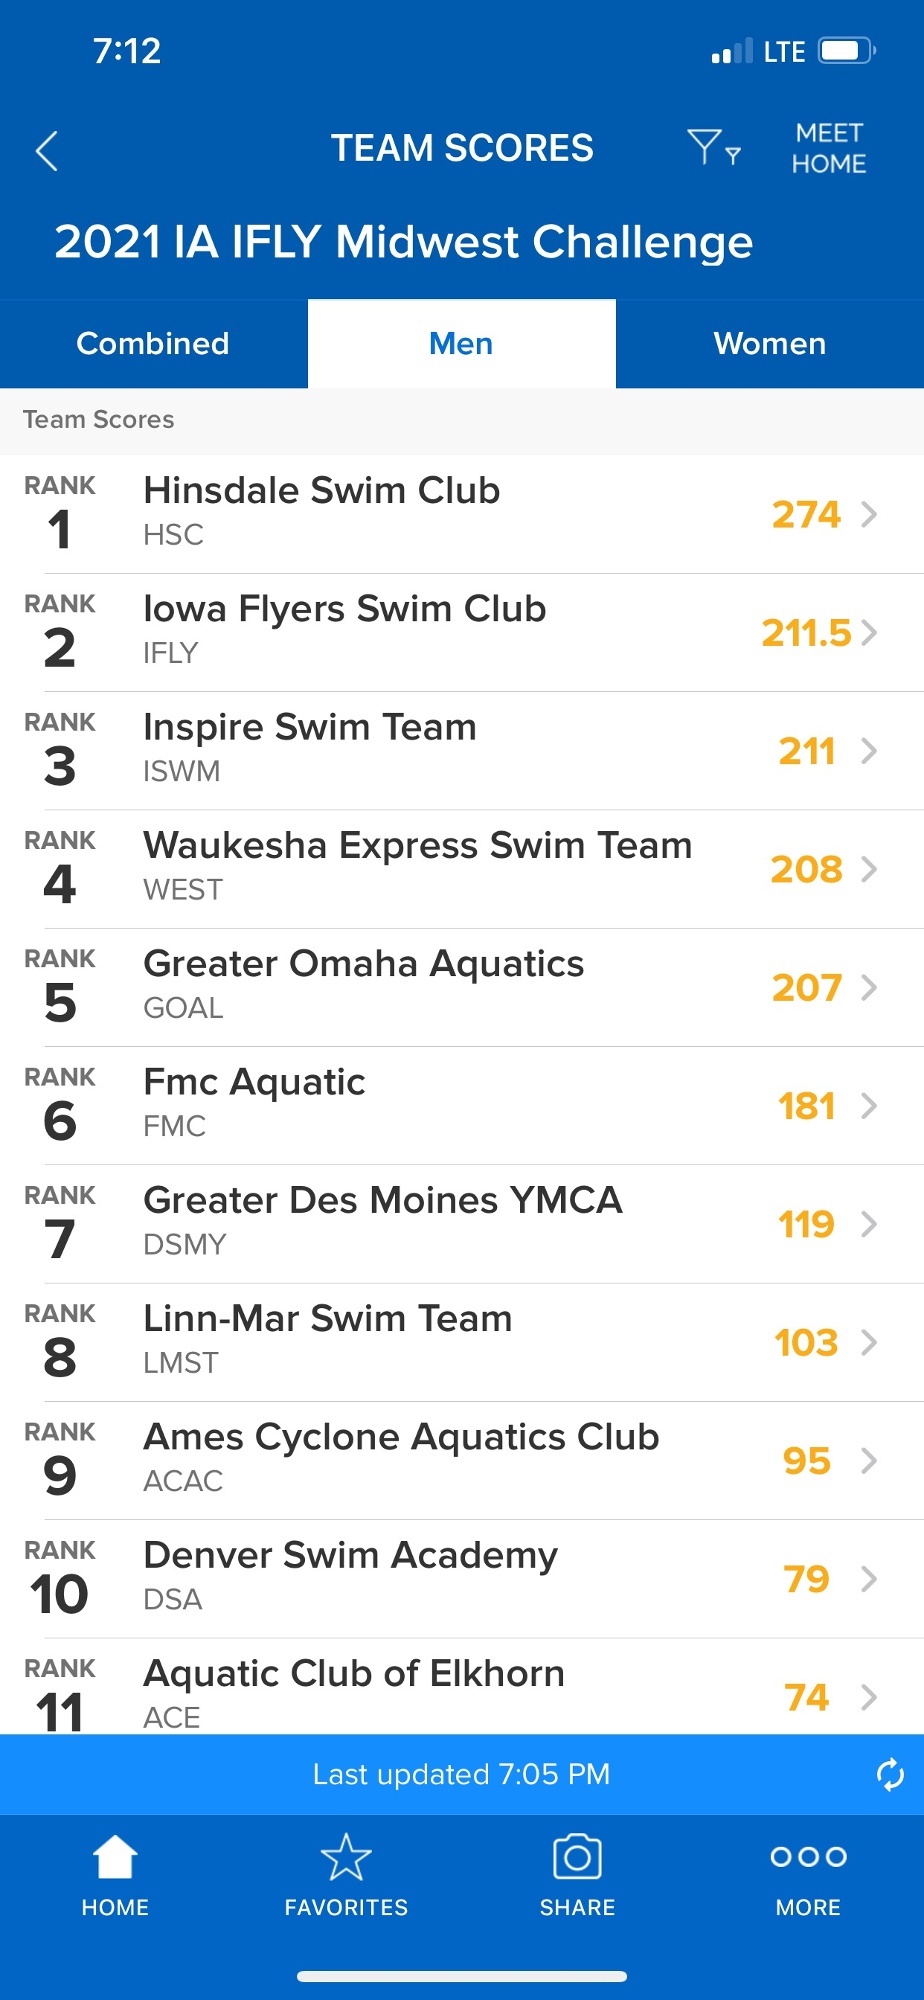Go to Meet Home
Viewport: 924px width, 2000px height.
[x=829, y=148]
